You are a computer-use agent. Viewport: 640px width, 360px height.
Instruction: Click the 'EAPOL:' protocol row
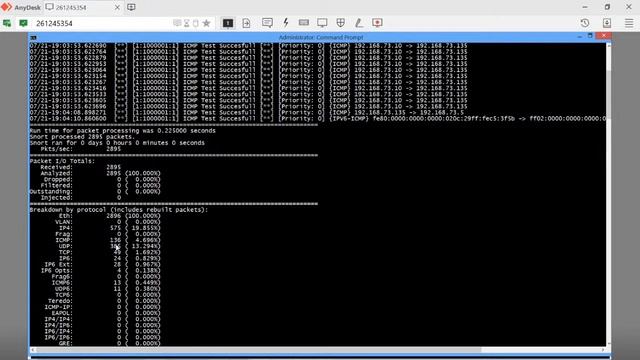(106, 313)
